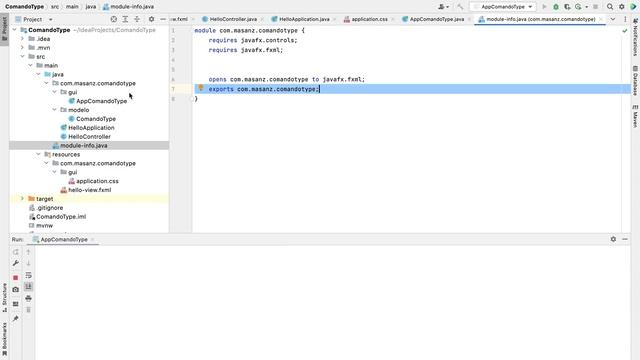The width and height of the screenshot is (640, 360).
Task: Click the Profiler run icon in top toolbar
Action: tap(578, 7)
